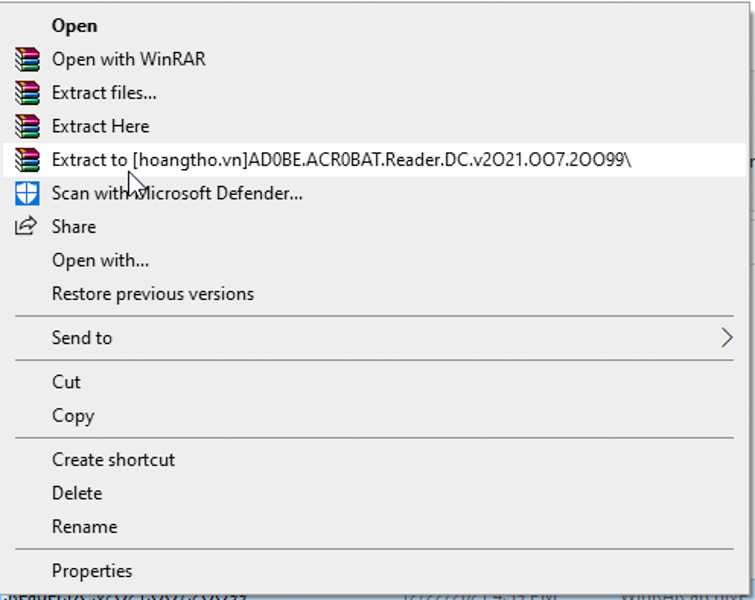Expand the Send to submenu arrow

pos(727,338)
